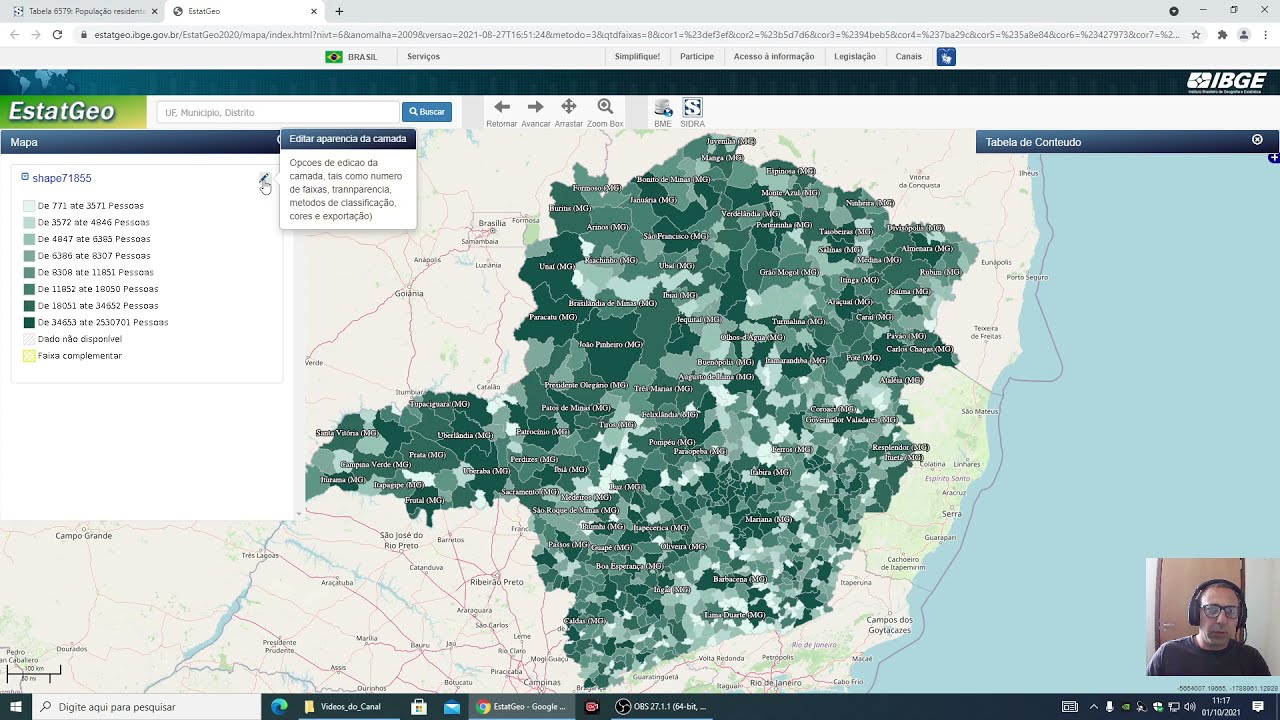Click the Unaí (MG) label on the map
The height and width of the screenshot is (720, 1280).
point(557,267)
